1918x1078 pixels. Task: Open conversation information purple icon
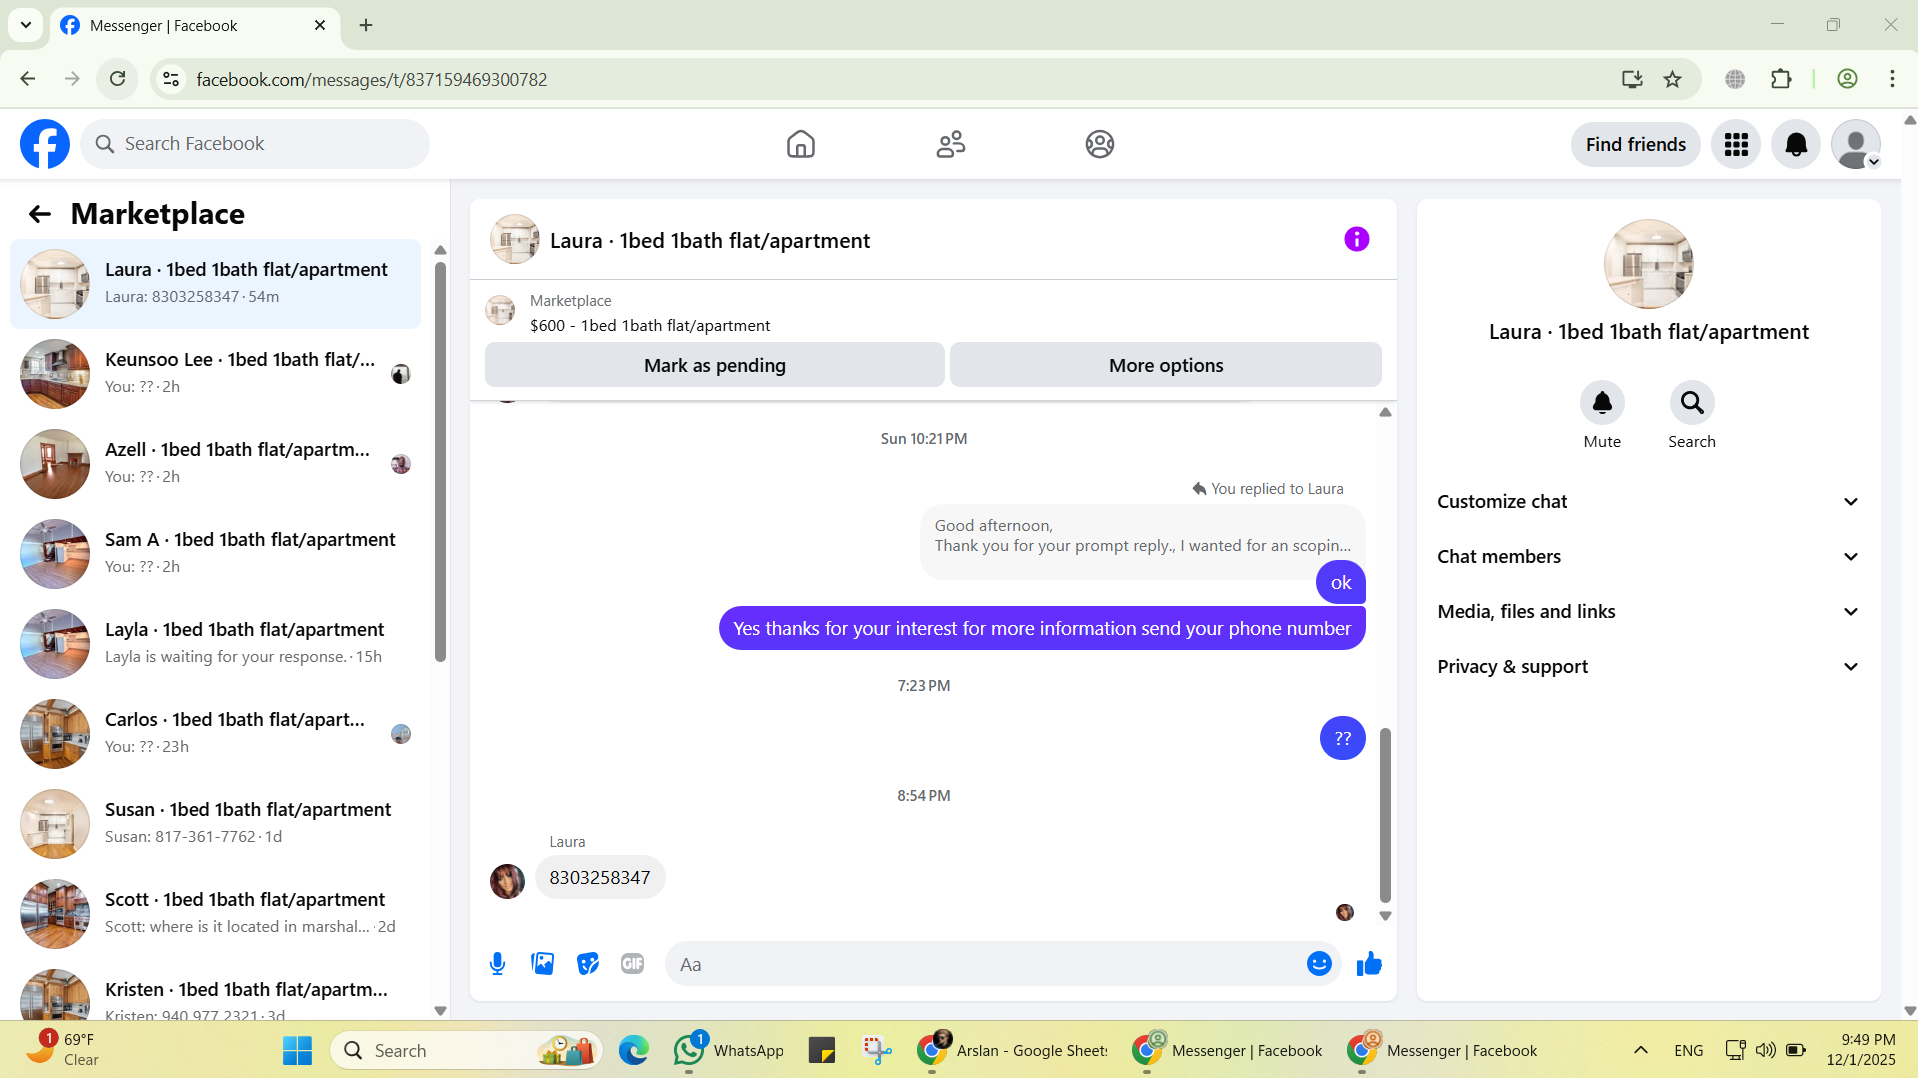click(1357, 239)
